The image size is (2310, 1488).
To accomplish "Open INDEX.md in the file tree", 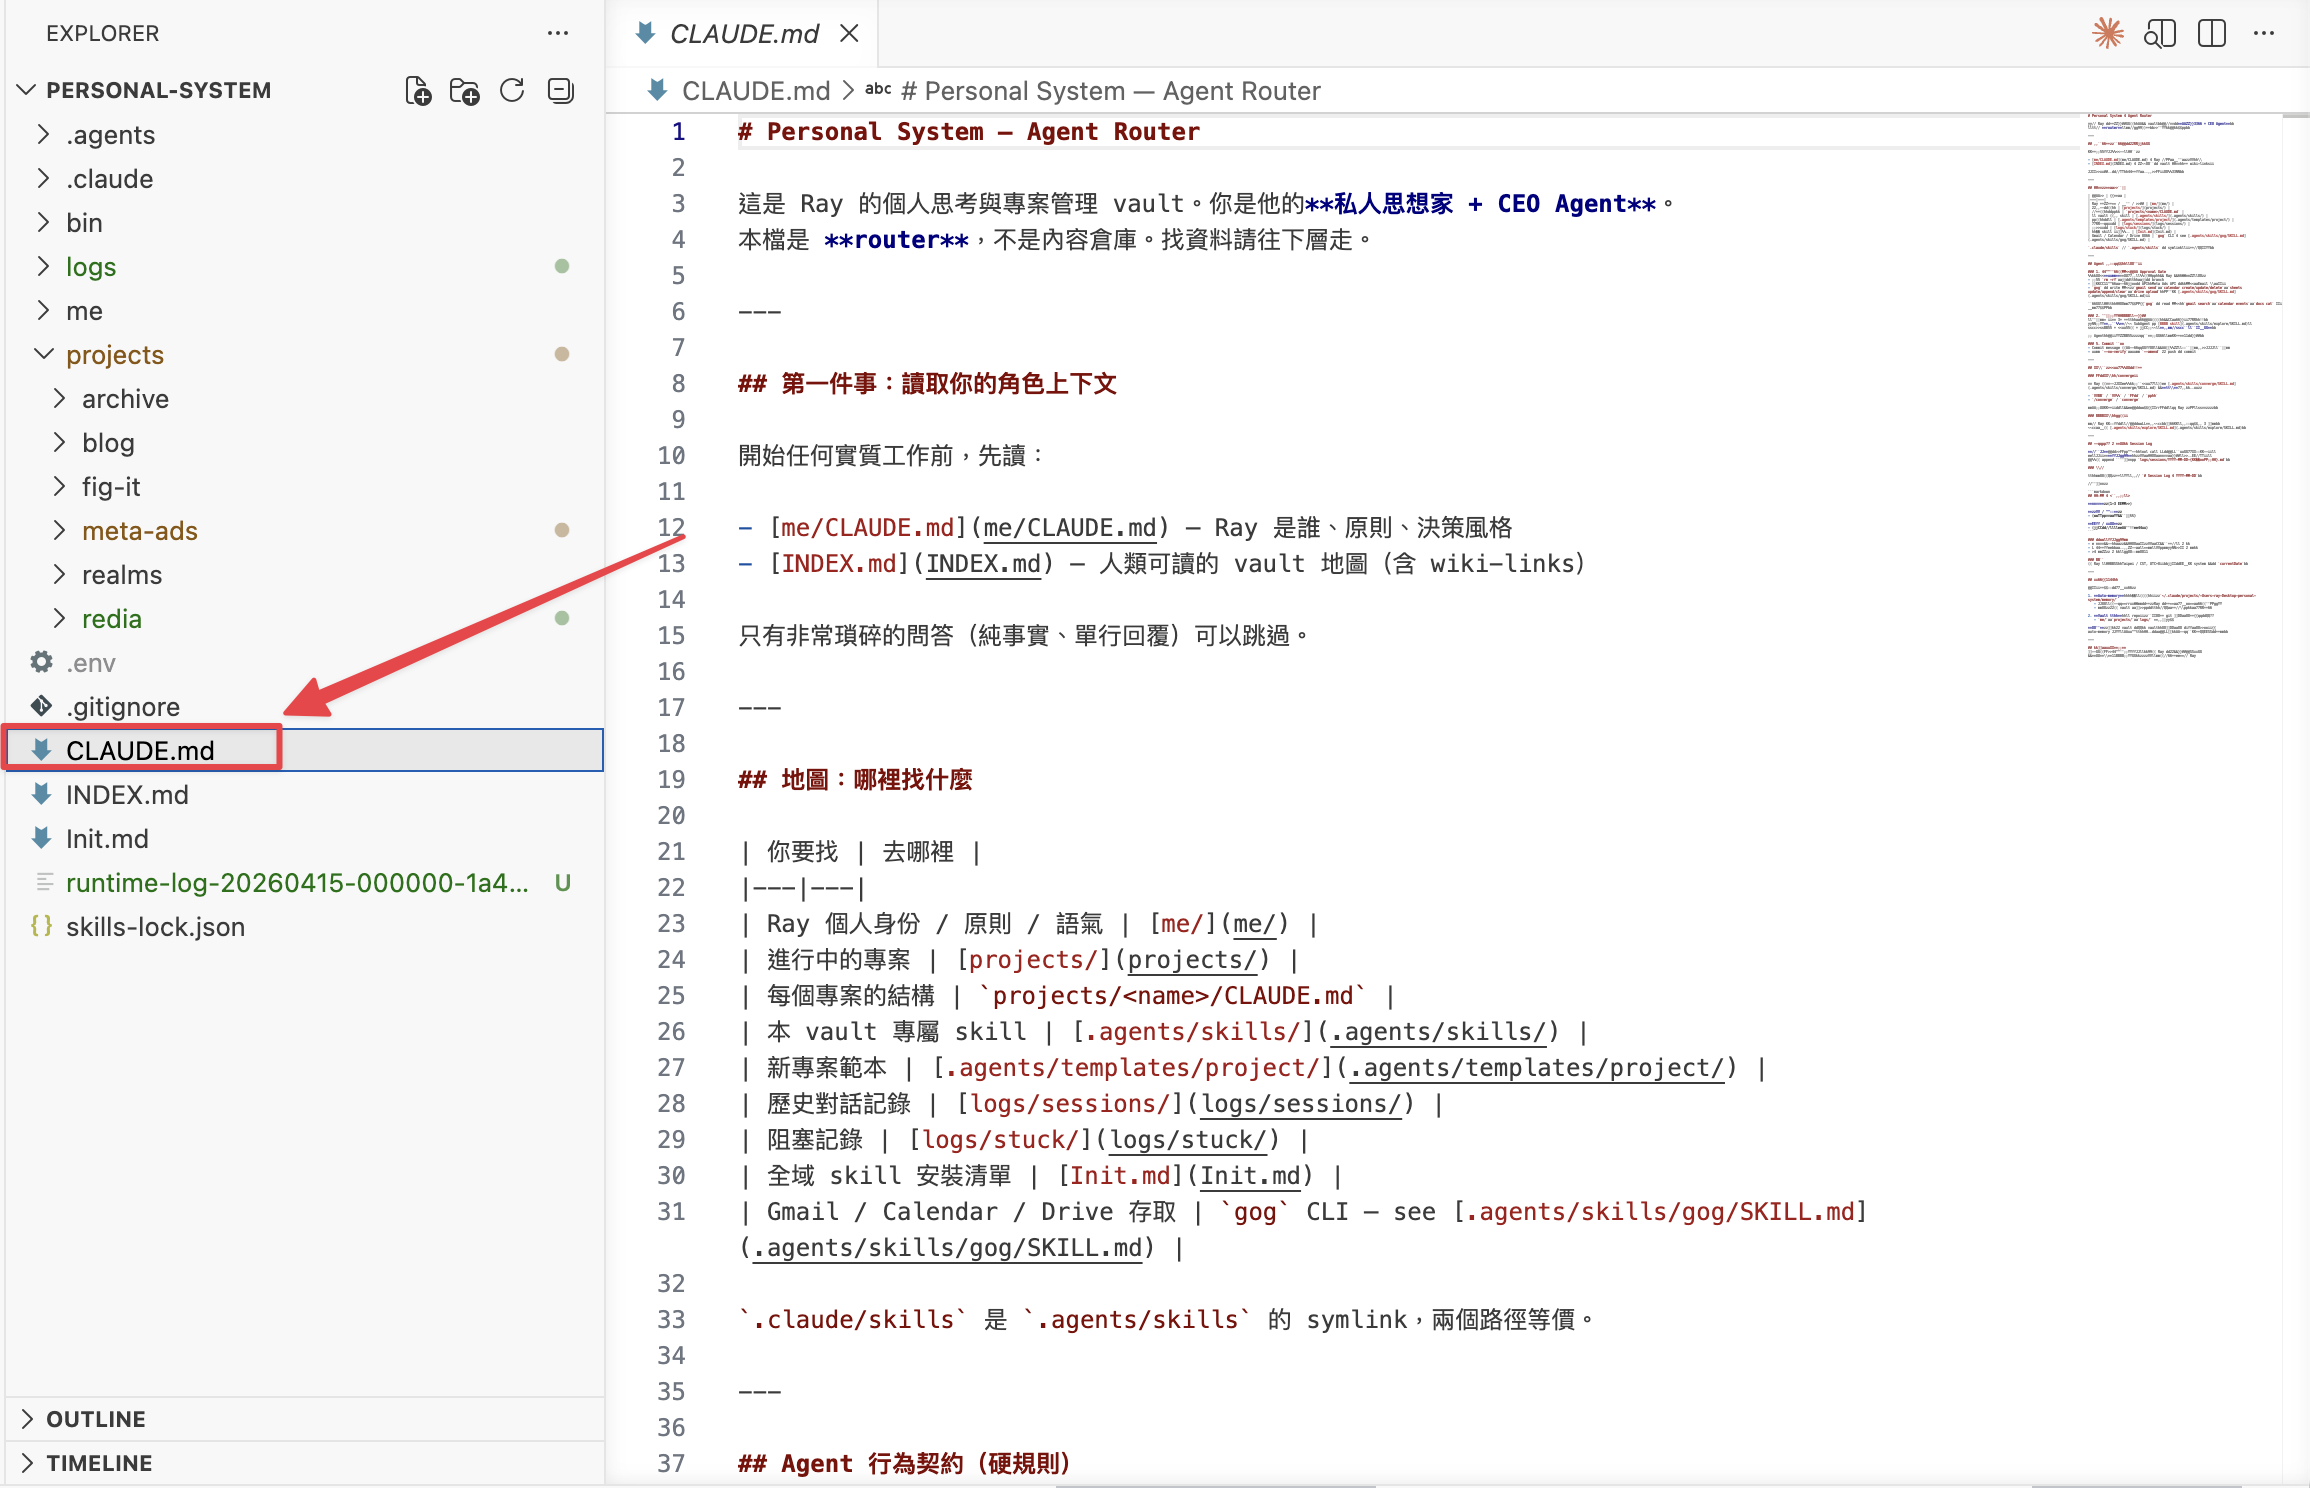I will pyautogui.click(x=127, y=795).
